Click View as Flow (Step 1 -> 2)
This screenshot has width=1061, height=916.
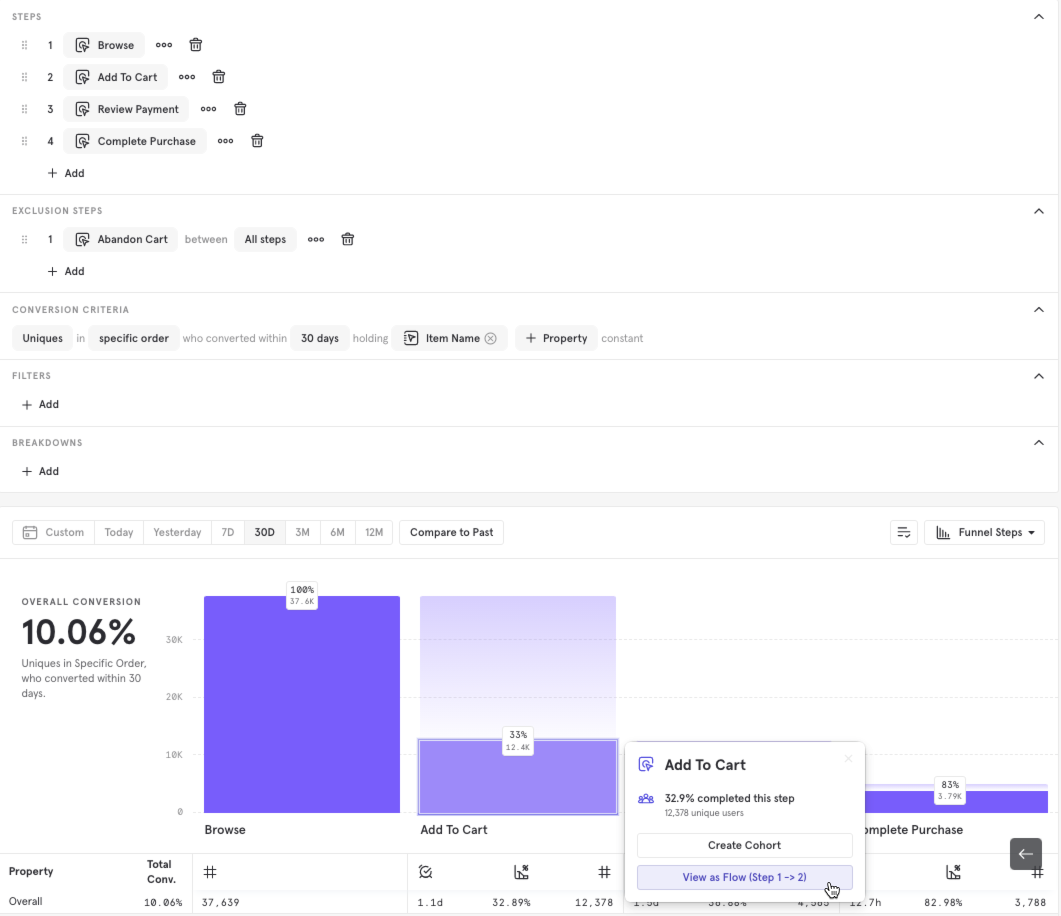click(x=743, y=877)
